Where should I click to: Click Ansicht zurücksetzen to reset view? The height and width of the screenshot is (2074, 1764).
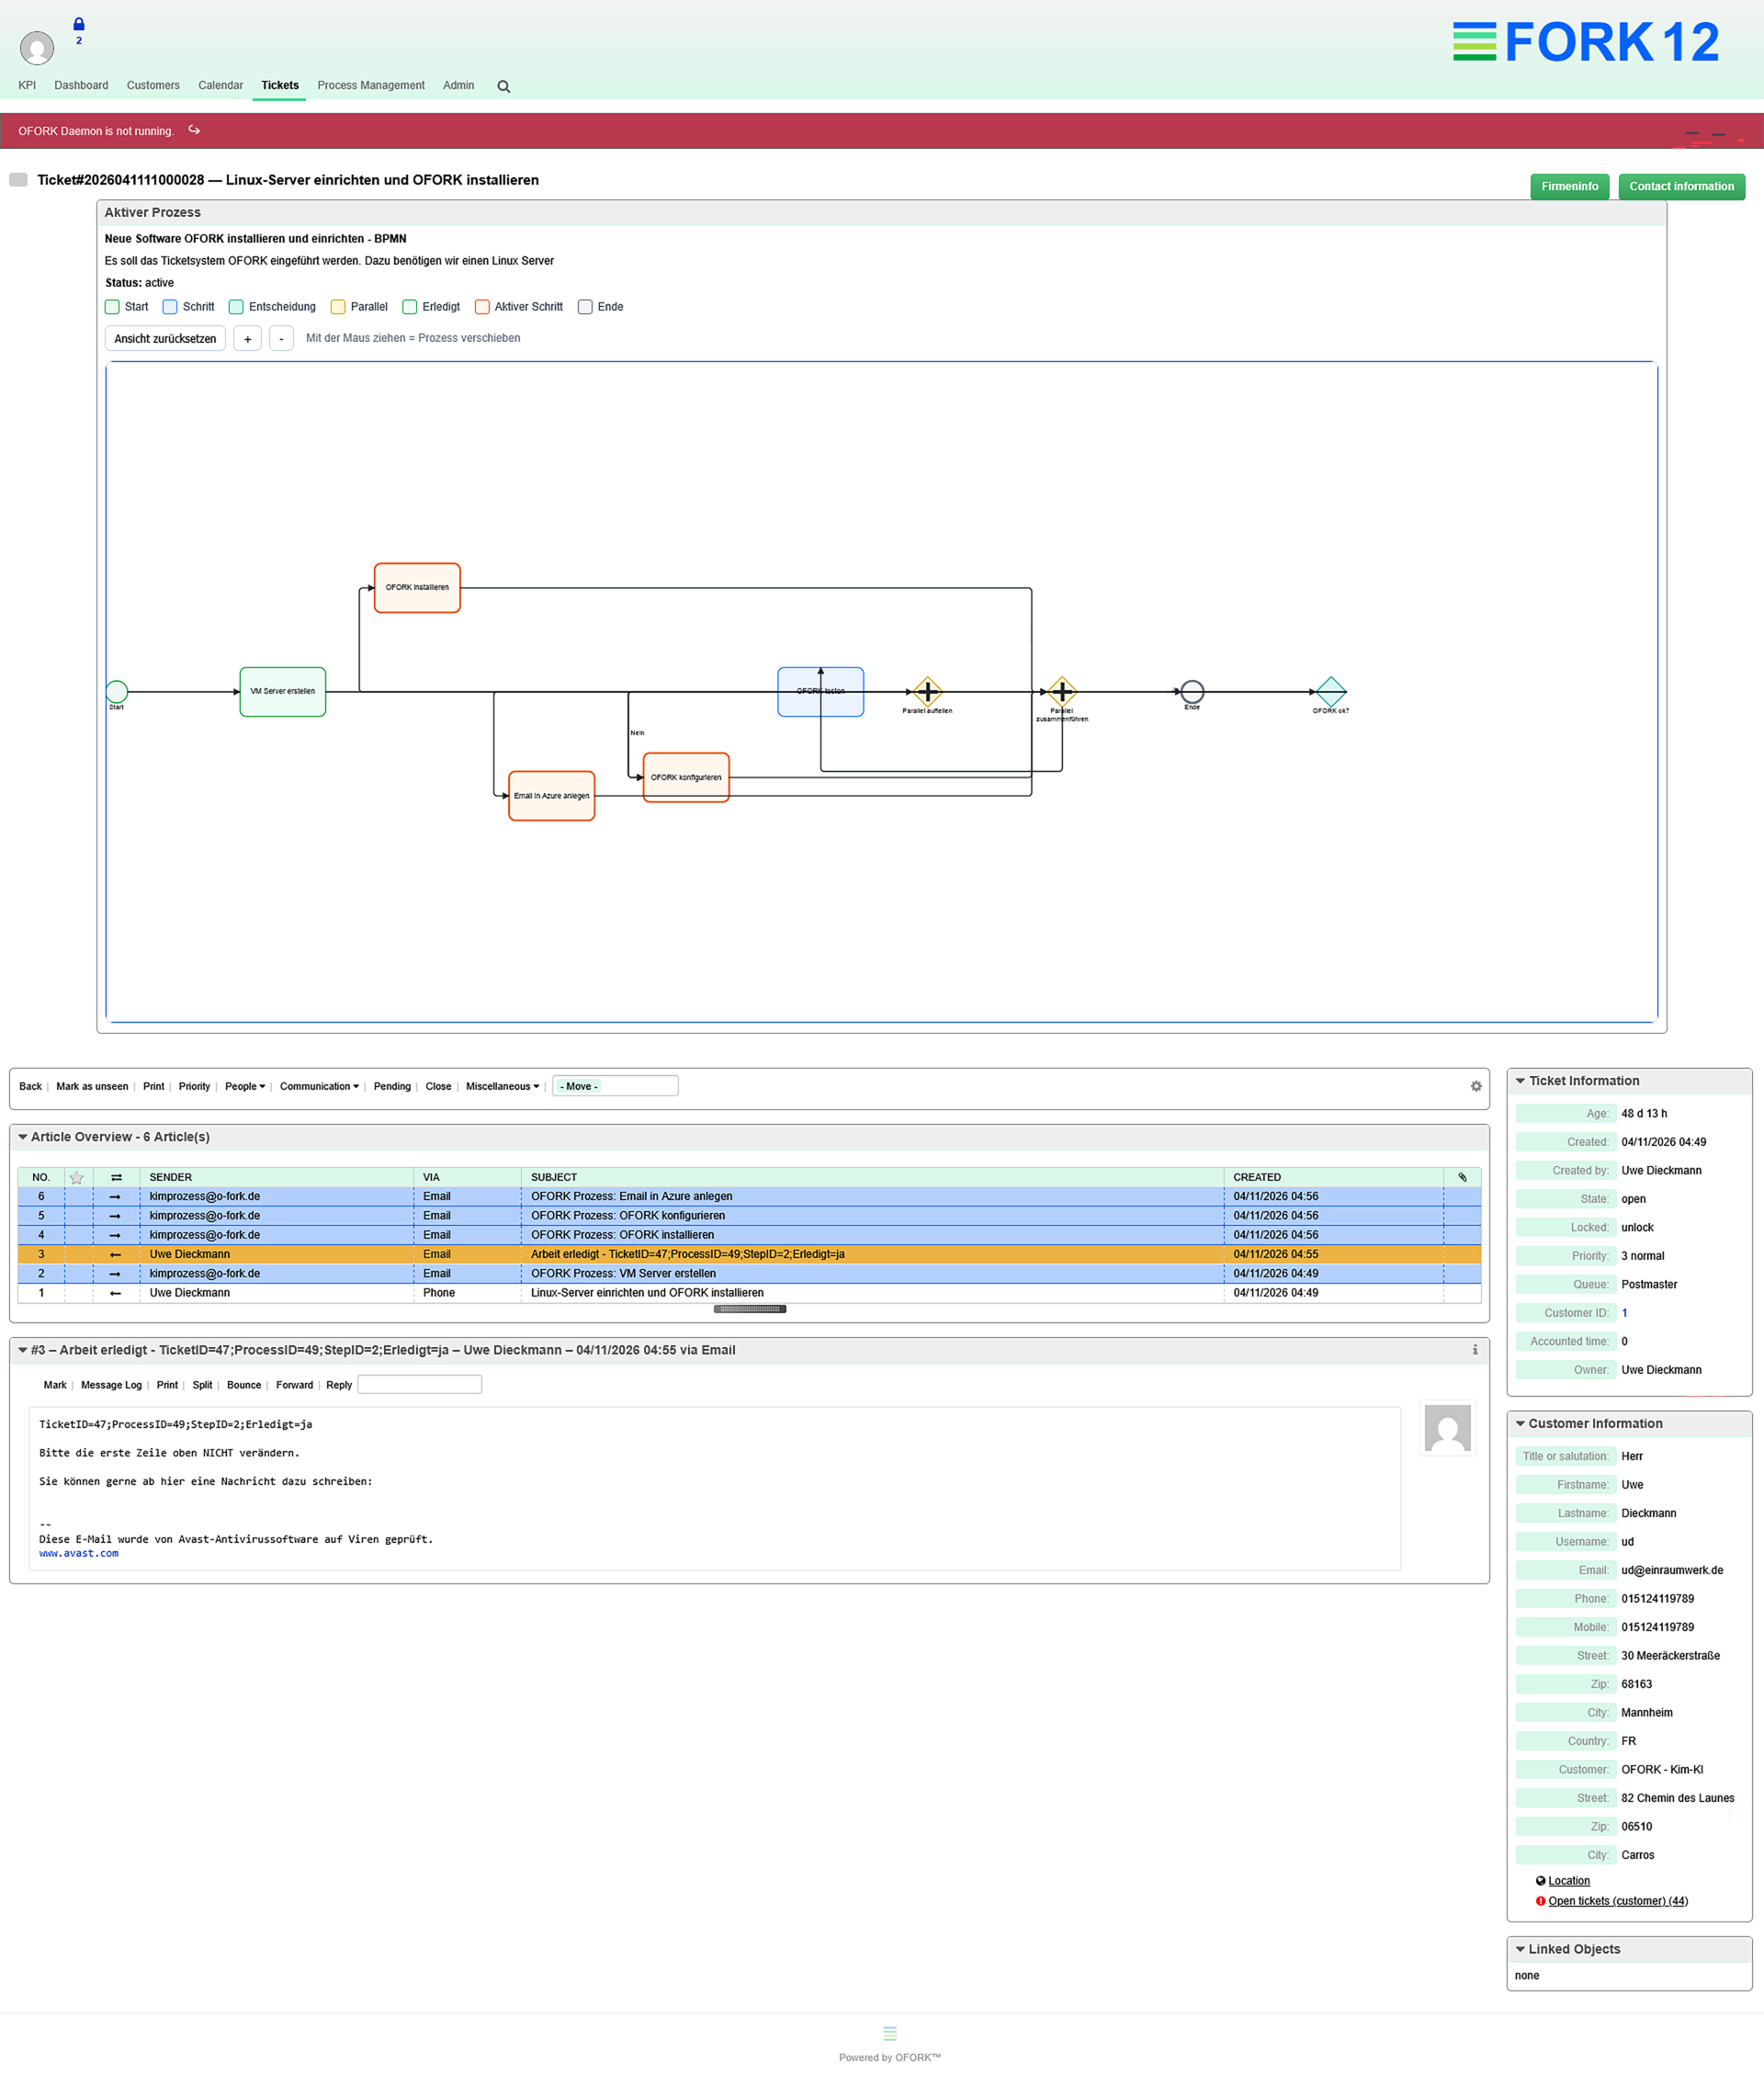[165, 339]
